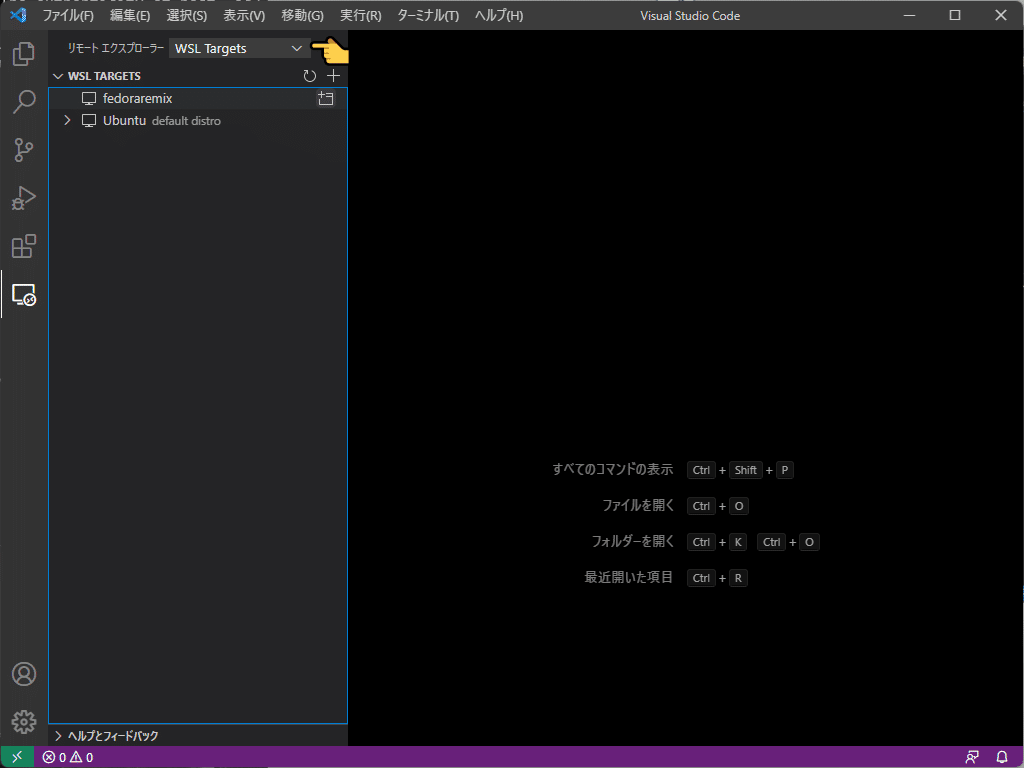Open the ファイル(F) menu
This screenshot has width=1024, height=768.
pyautogui.click(x=68, y=15)
